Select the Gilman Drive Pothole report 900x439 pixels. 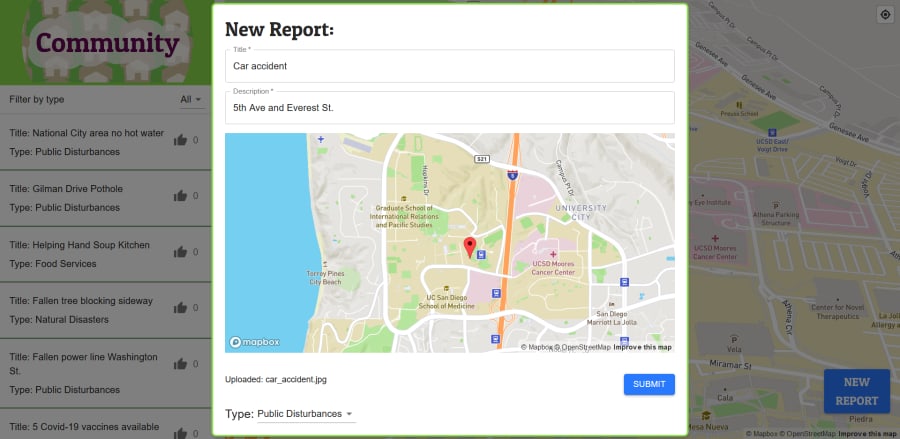click(106, 198)
